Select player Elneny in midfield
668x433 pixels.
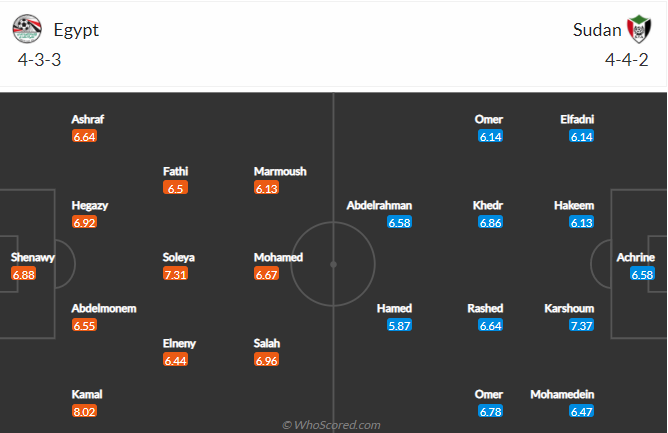click(x=179, y=343)
